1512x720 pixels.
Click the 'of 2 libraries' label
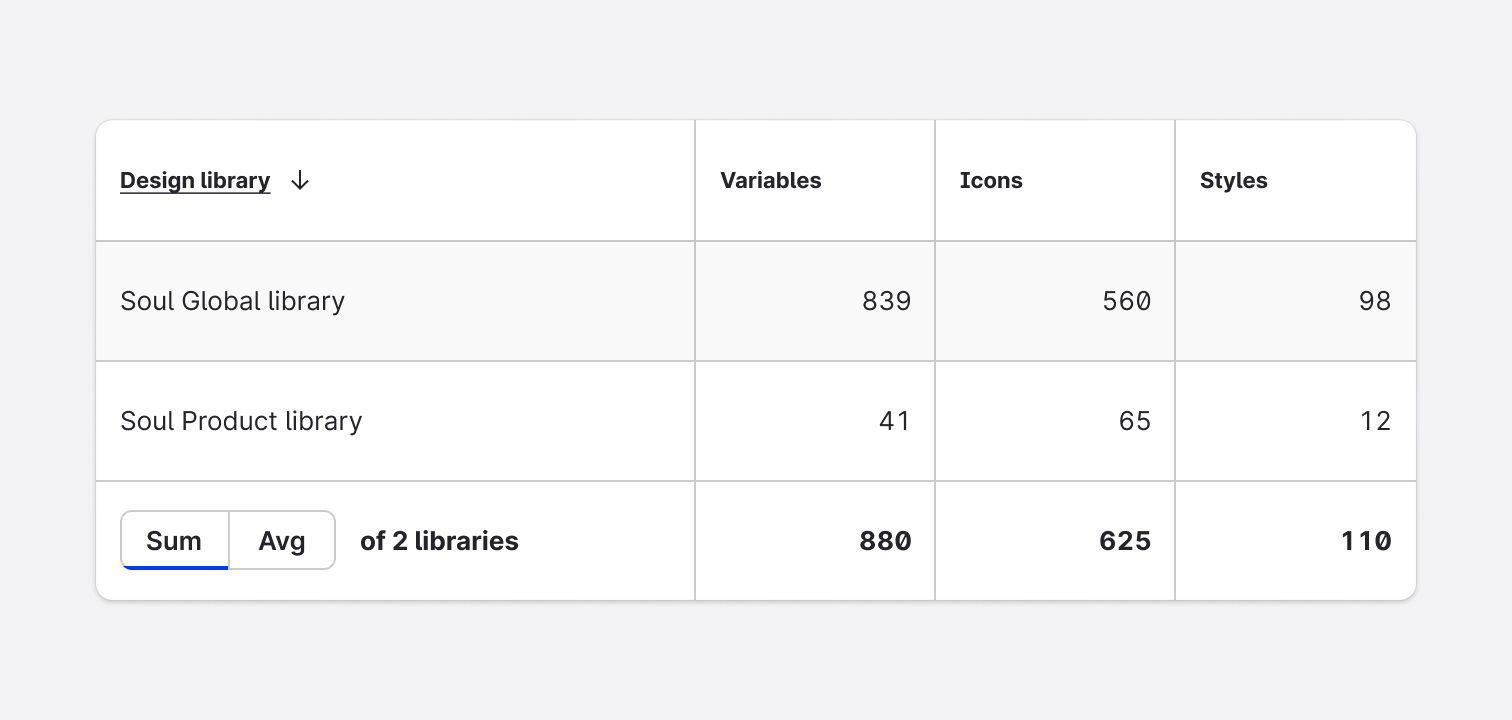click(439, 541)
